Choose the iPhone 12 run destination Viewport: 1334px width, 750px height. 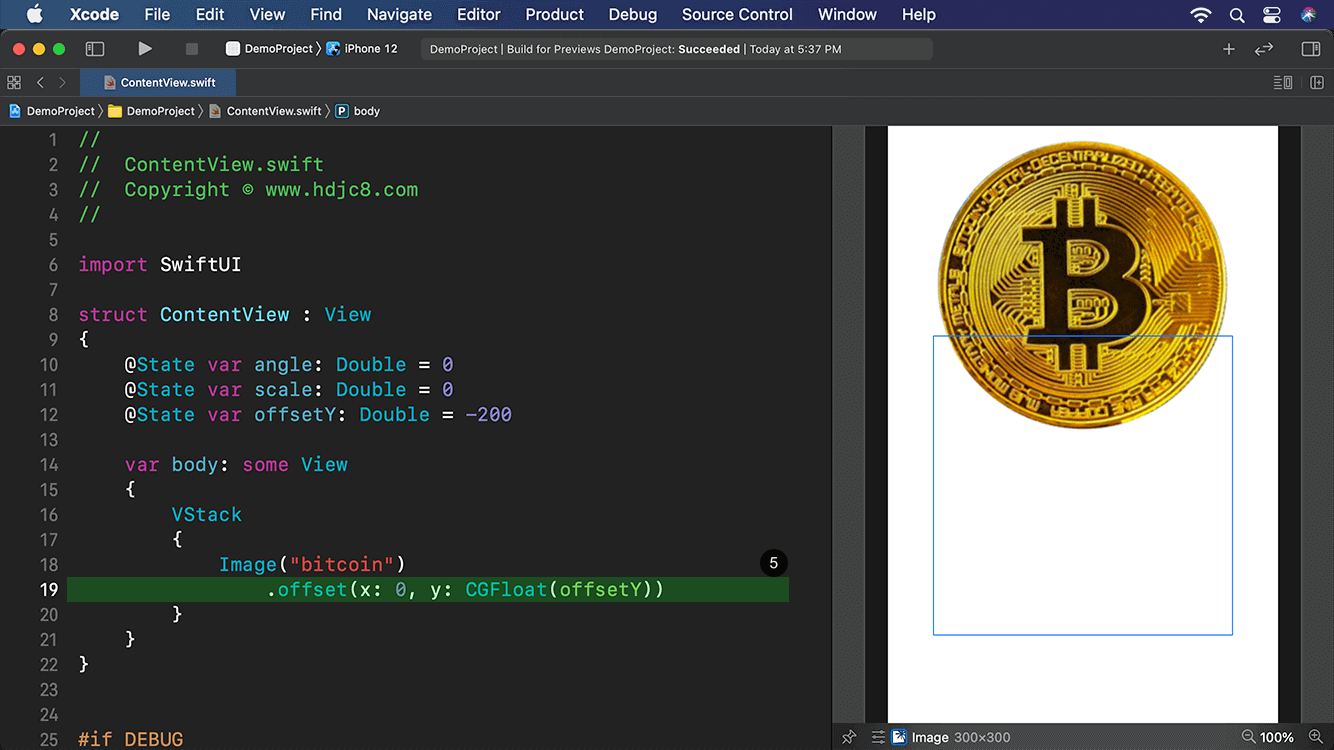pos(363,49)
